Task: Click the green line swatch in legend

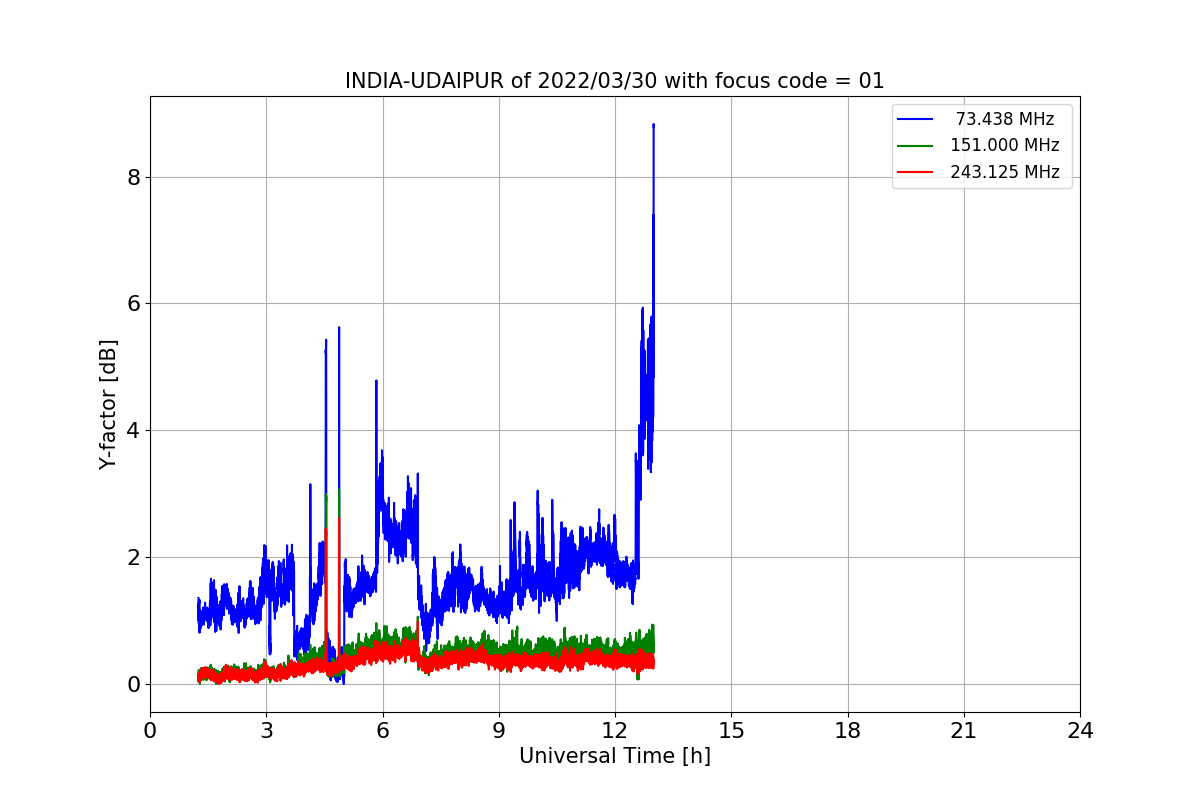Action: click(x=915, y=146)
